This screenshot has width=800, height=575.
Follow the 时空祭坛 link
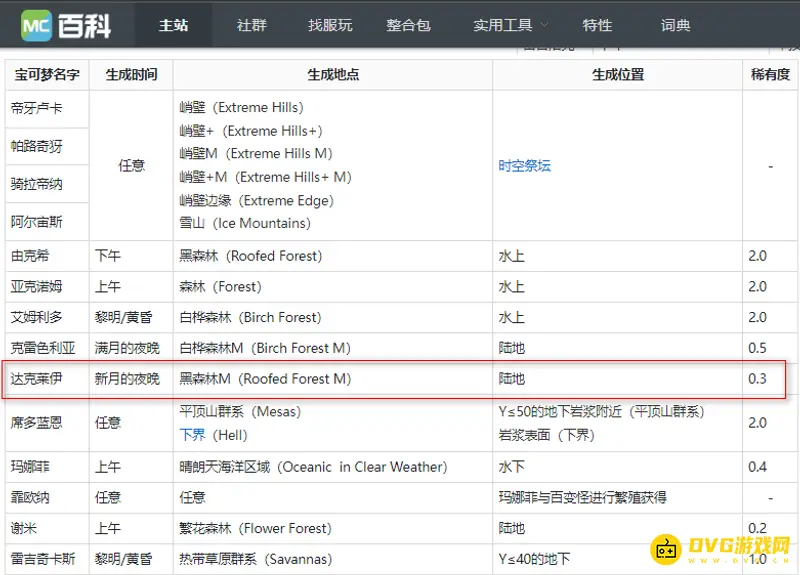pyautogui.click(x=525, y=166)
